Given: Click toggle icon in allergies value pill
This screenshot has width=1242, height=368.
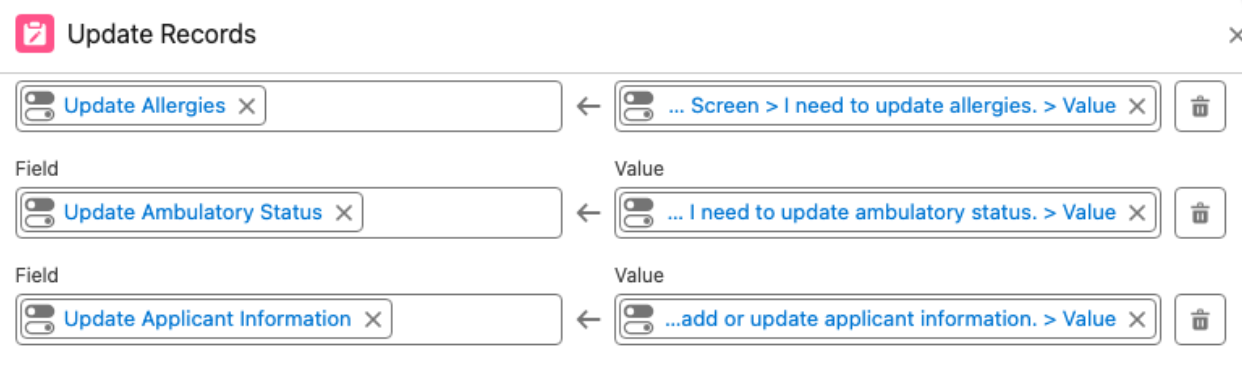Looking at the screenshot, I should click(639, 106).
